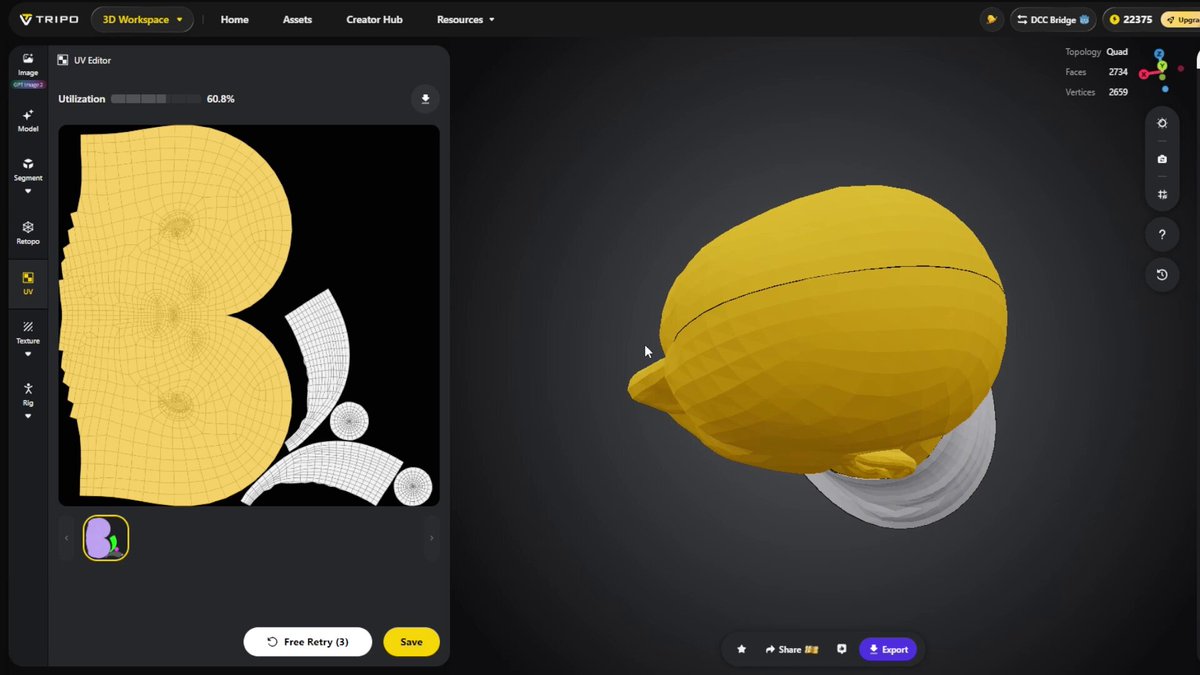The height and width of the screenshot is (675, 1200).
Task: Download the UV map image
Action: [425, 99]
